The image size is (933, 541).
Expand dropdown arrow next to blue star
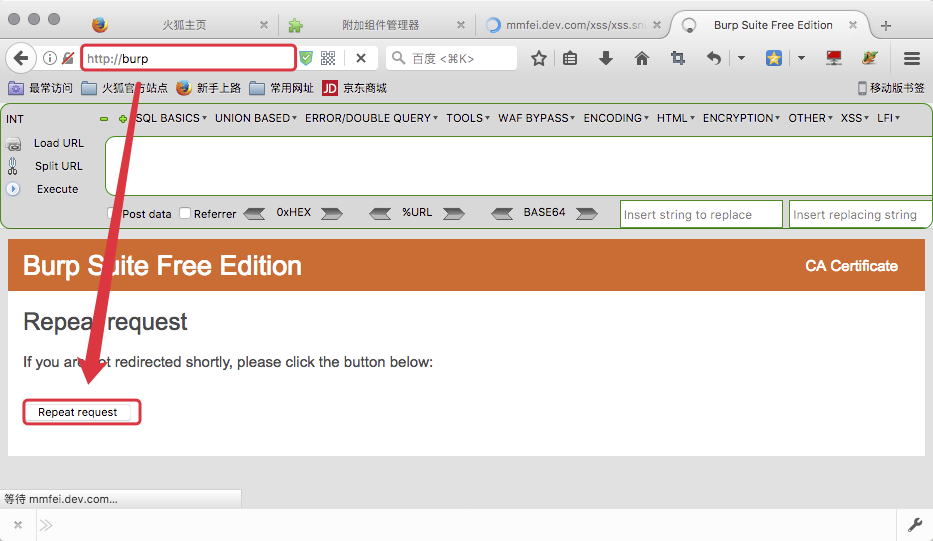[801, 58]
